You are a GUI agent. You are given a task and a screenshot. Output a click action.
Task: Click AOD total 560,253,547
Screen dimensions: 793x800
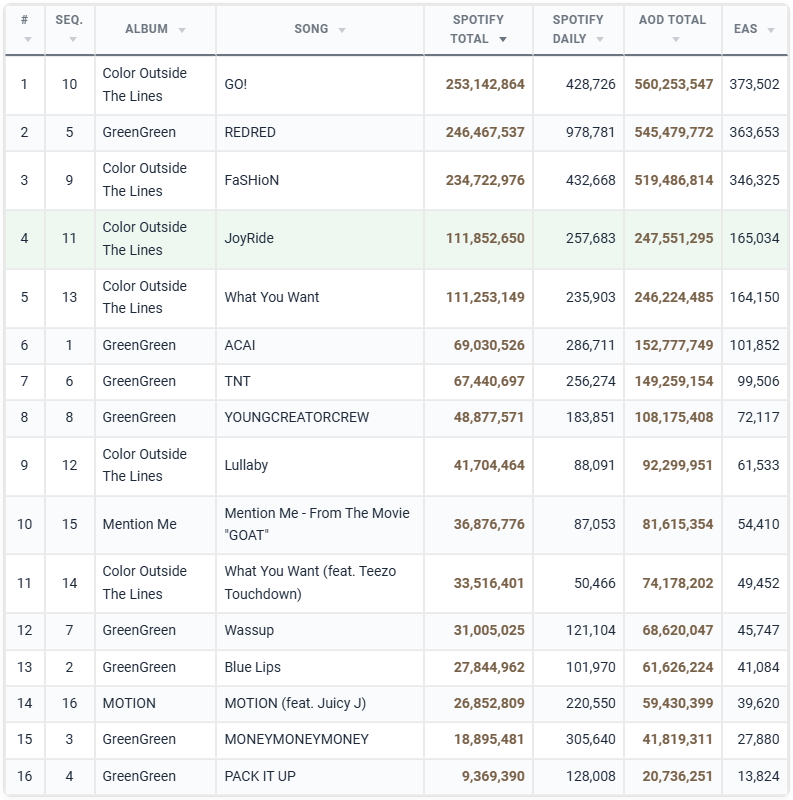[x=674, y=84]
